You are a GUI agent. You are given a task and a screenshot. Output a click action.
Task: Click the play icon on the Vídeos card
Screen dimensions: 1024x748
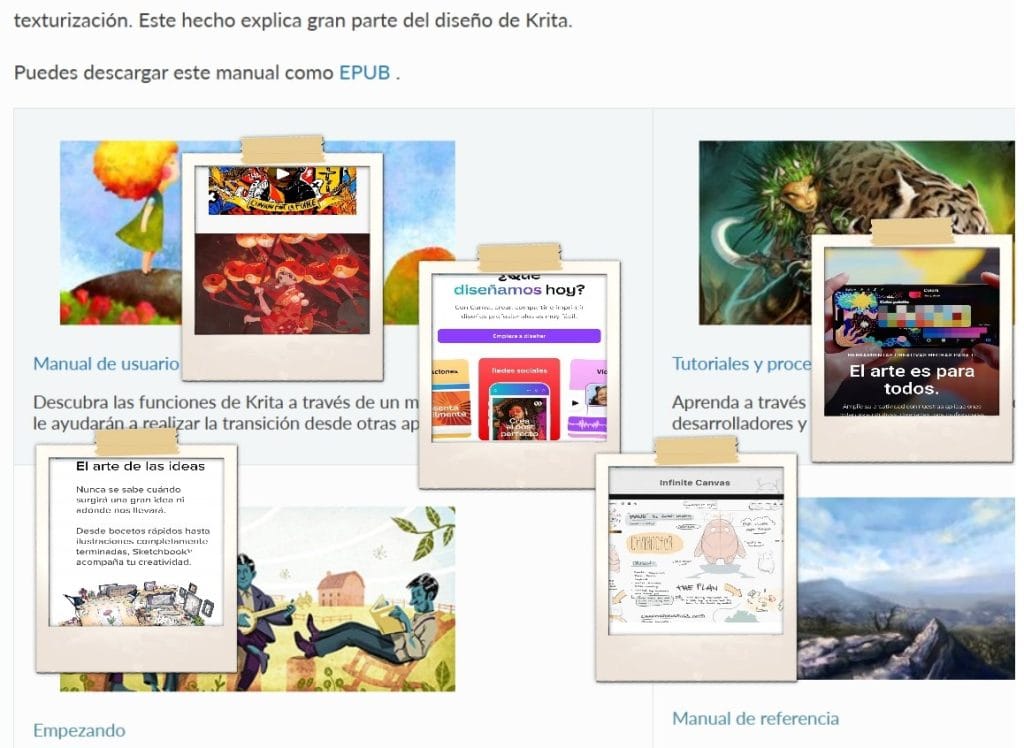574,402
